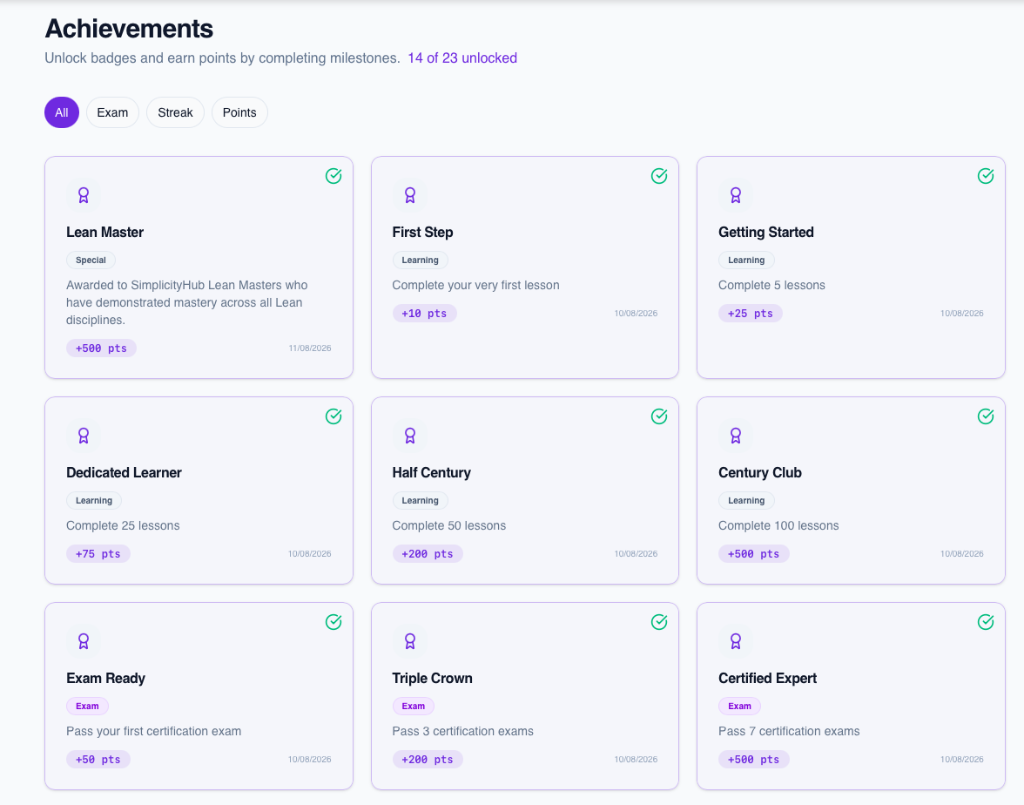Click 'Complete 5 lessons' description
The height and width of the screenshot is (805, 1024).
[x=772, y=285]
